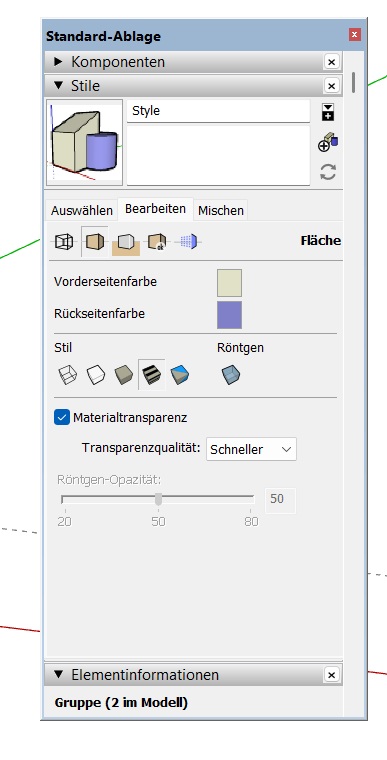Screen dimensions: 387x760
Task: Click the Style name input field
Action: tap(218, 111)
